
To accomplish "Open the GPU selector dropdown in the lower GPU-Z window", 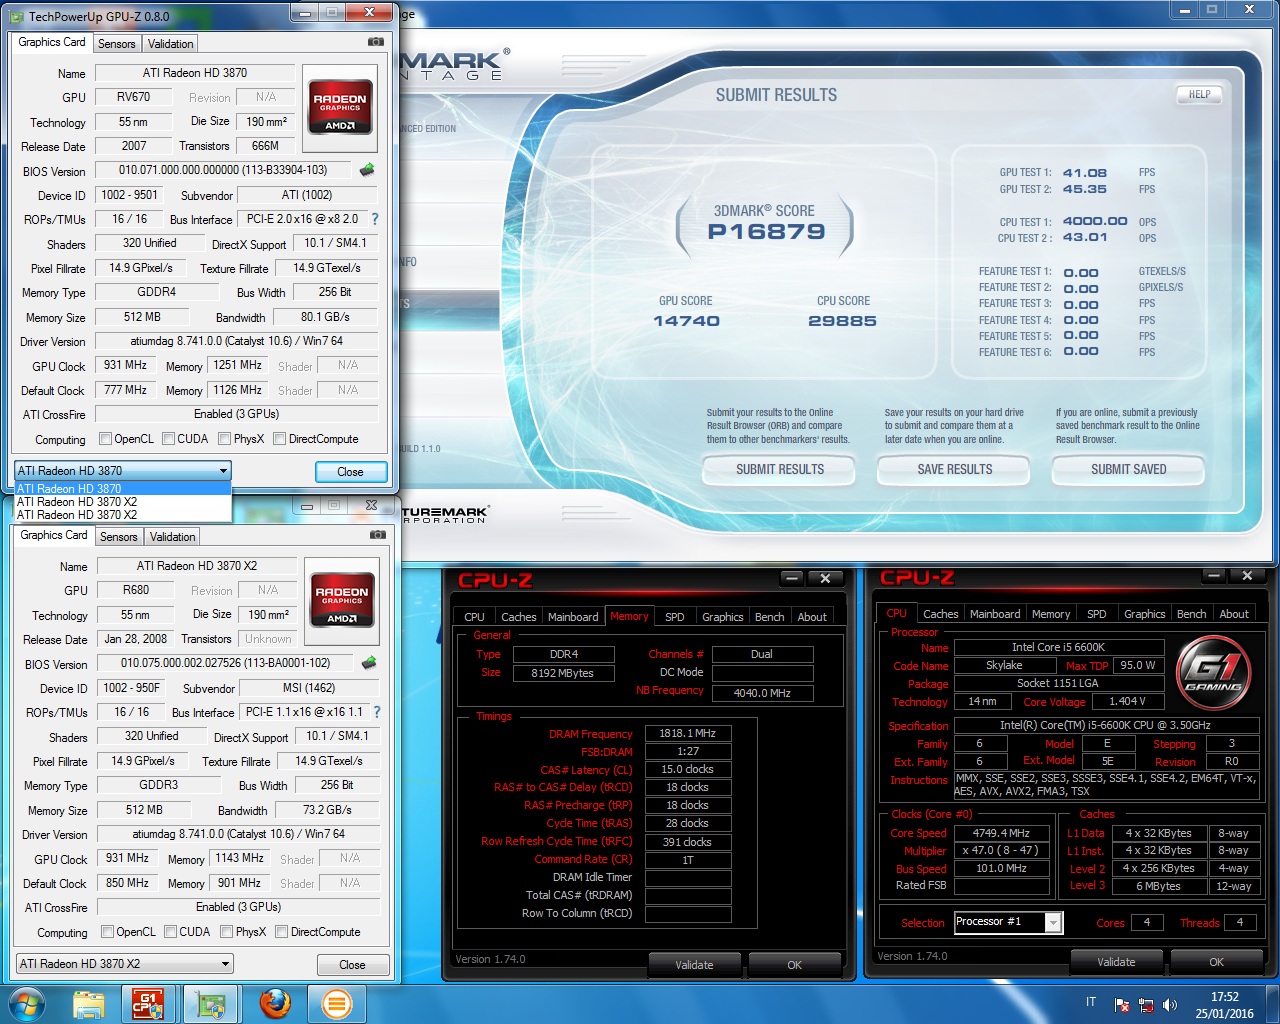I will [x=125, y=963].
